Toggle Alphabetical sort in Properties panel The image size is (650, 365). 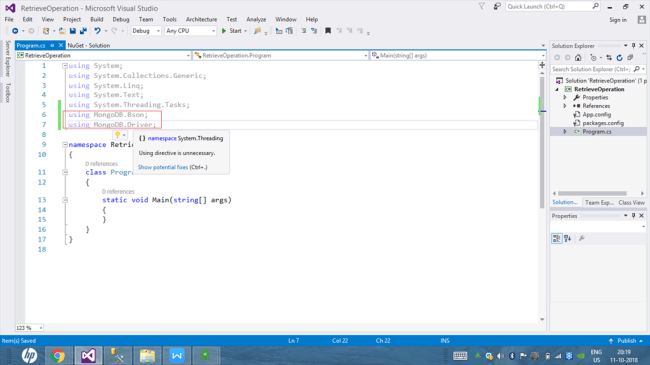pos(568,238)
